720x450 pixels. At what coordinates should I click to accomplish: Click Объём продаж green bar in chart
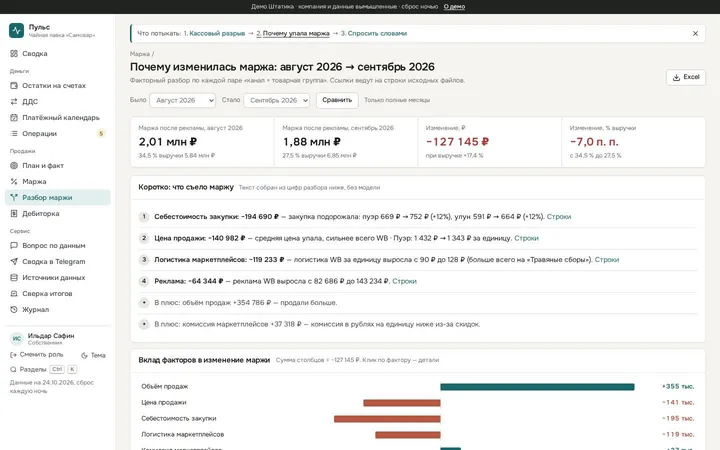click(537, 387)
